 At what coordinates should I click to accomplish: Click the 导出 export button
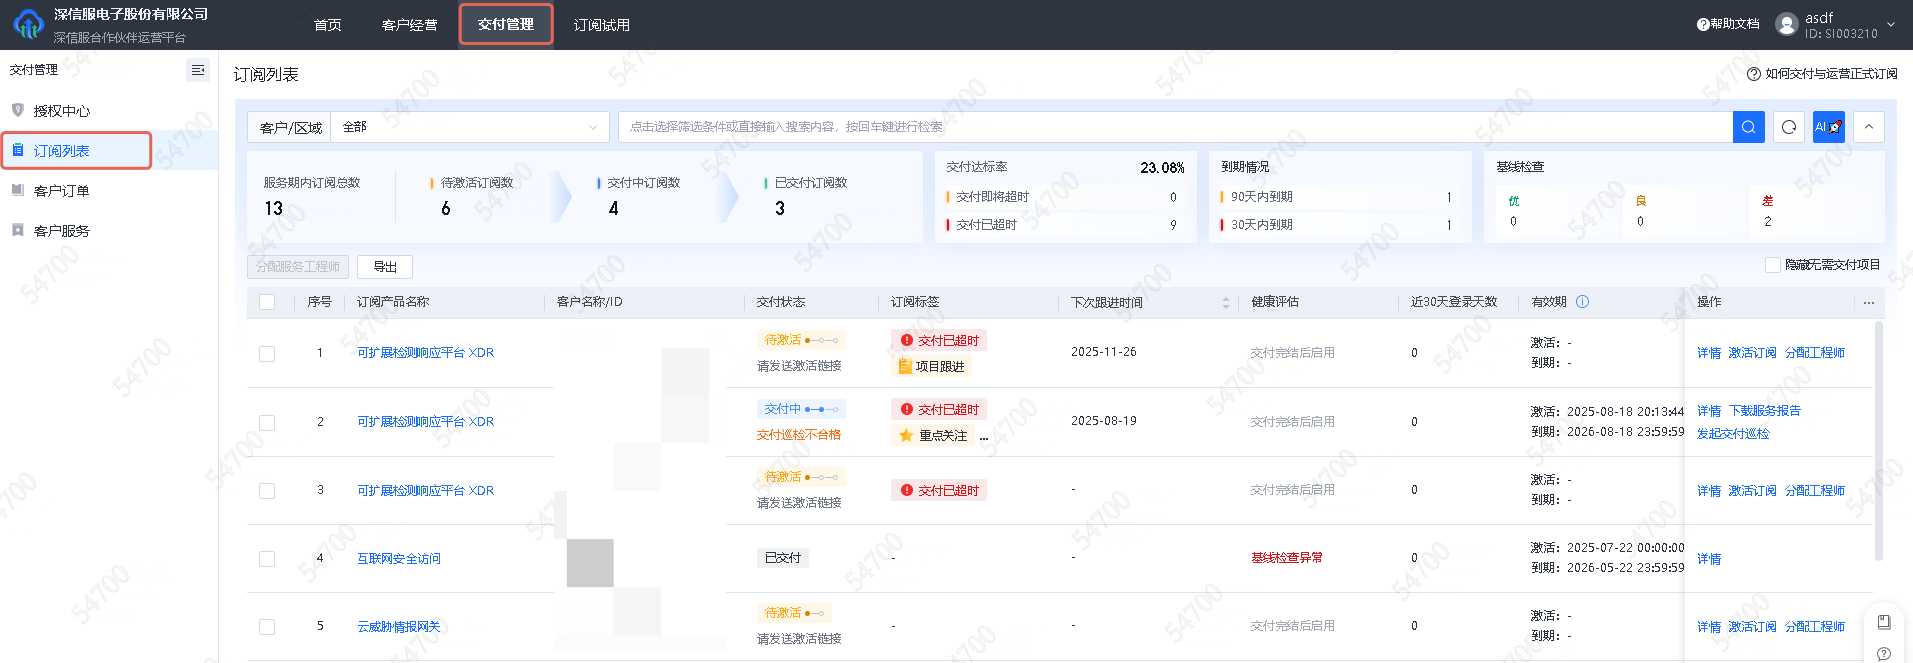385,267
